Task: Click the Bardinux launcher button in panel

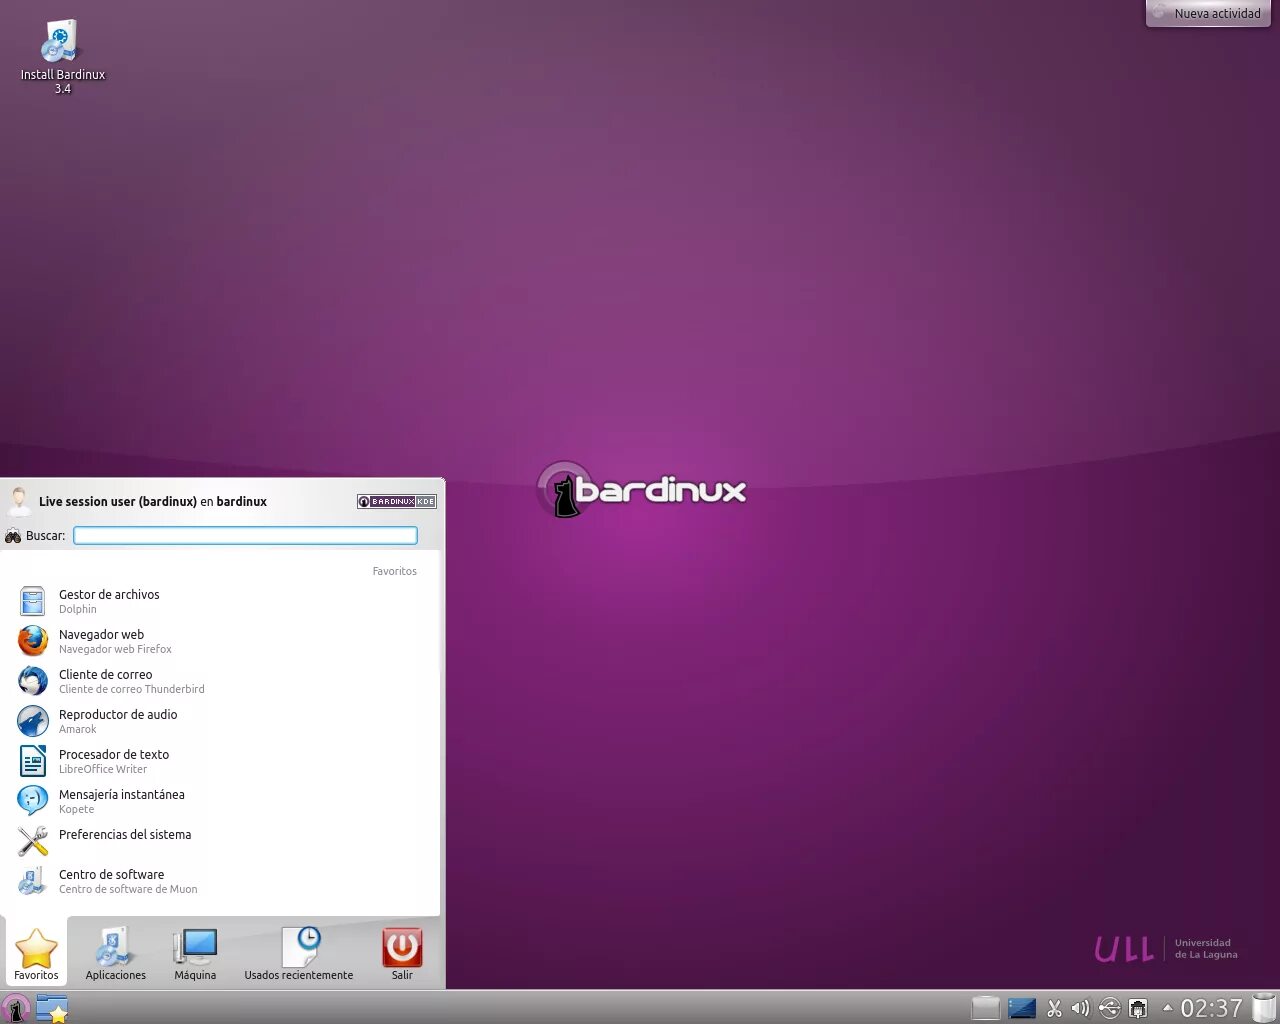Action: tap(15, 1008)
